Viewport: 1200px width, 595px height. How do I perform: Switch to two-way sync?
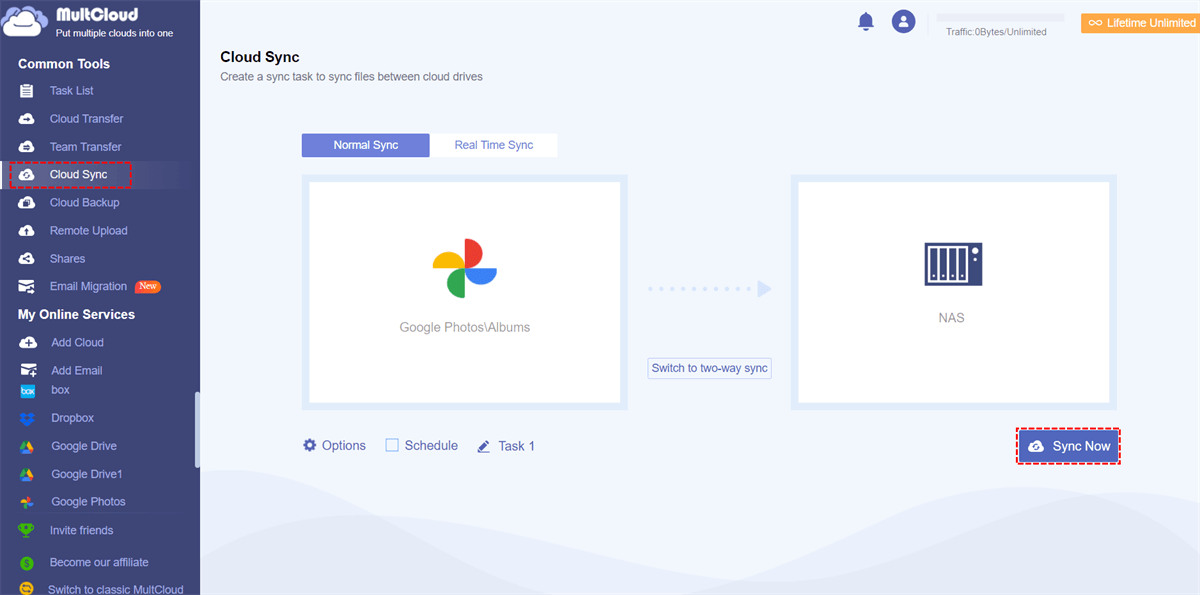710,368
